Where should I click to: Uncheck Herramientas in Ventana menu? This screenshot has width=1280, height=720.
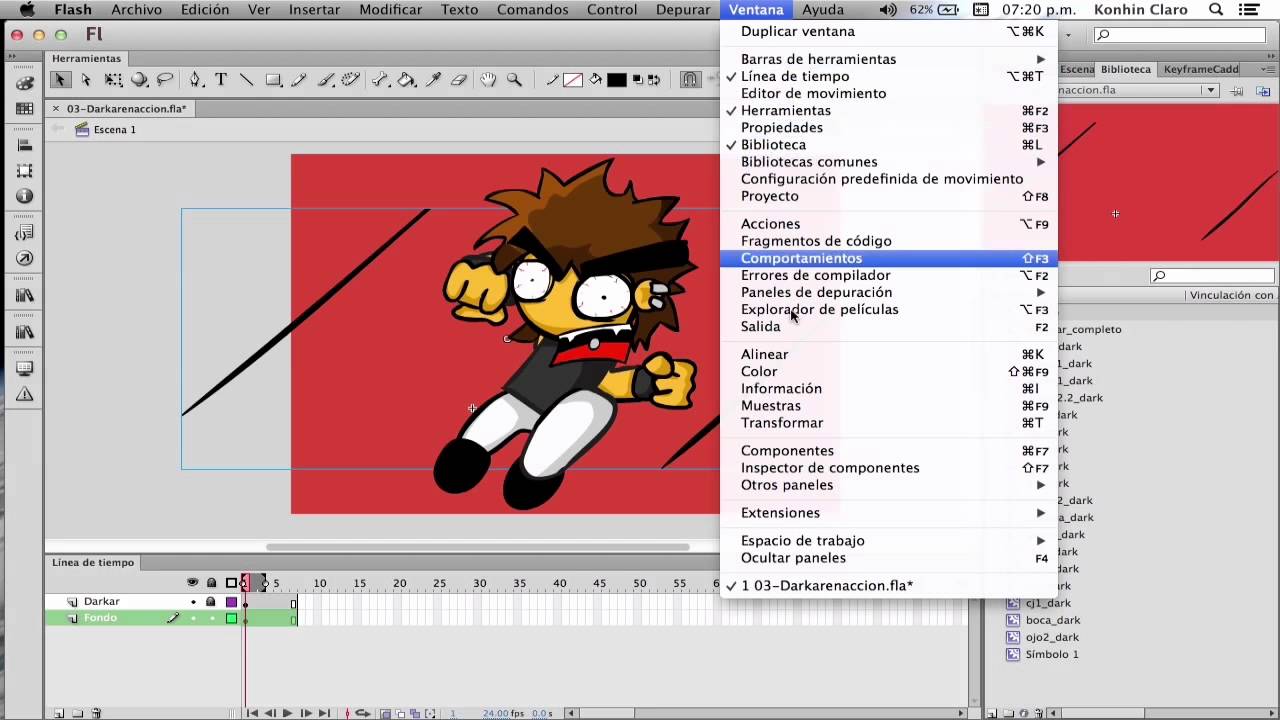pos(888,110)
